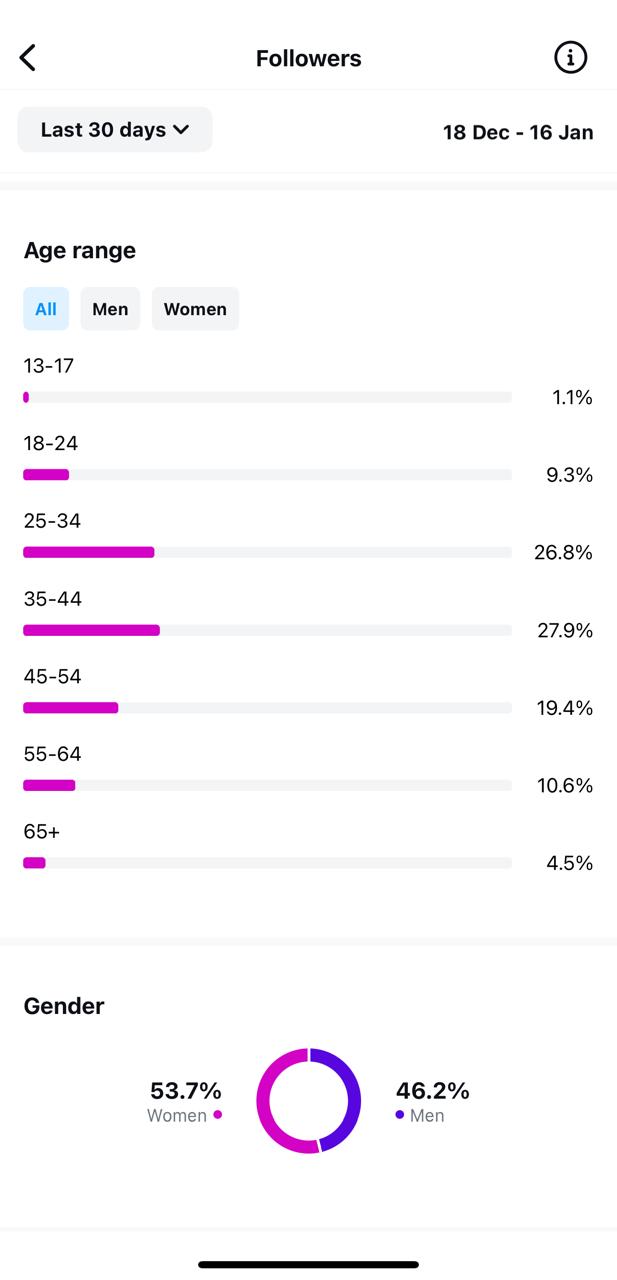Tap the 25-34 age bar
Viewport: 617px width, 1280px height.
click(268, 552)
